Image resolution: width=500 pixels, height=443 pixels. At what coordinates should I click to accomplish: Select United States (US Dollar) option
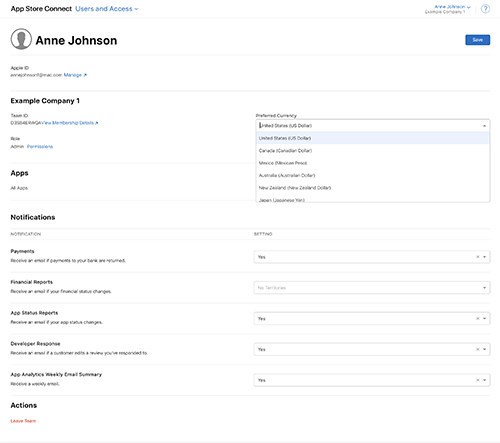tap(373, 138)
